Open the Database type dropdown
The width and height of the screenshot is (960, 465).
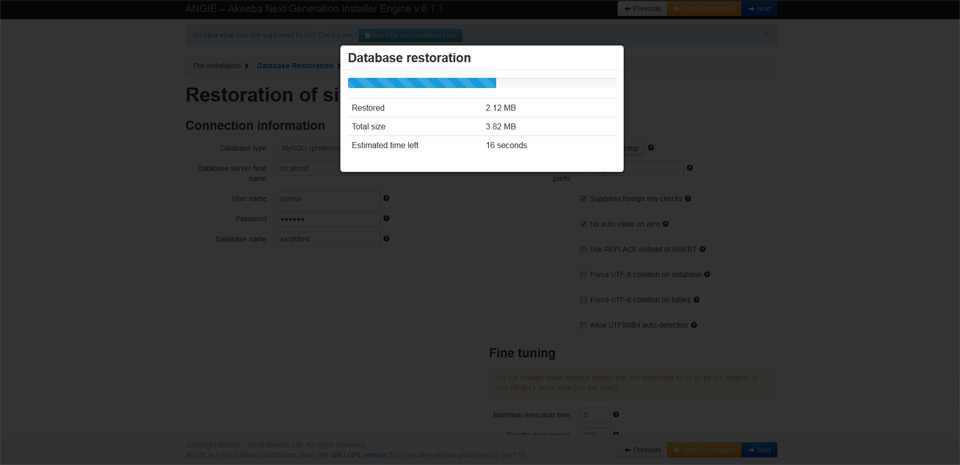(x=308, y=148)
